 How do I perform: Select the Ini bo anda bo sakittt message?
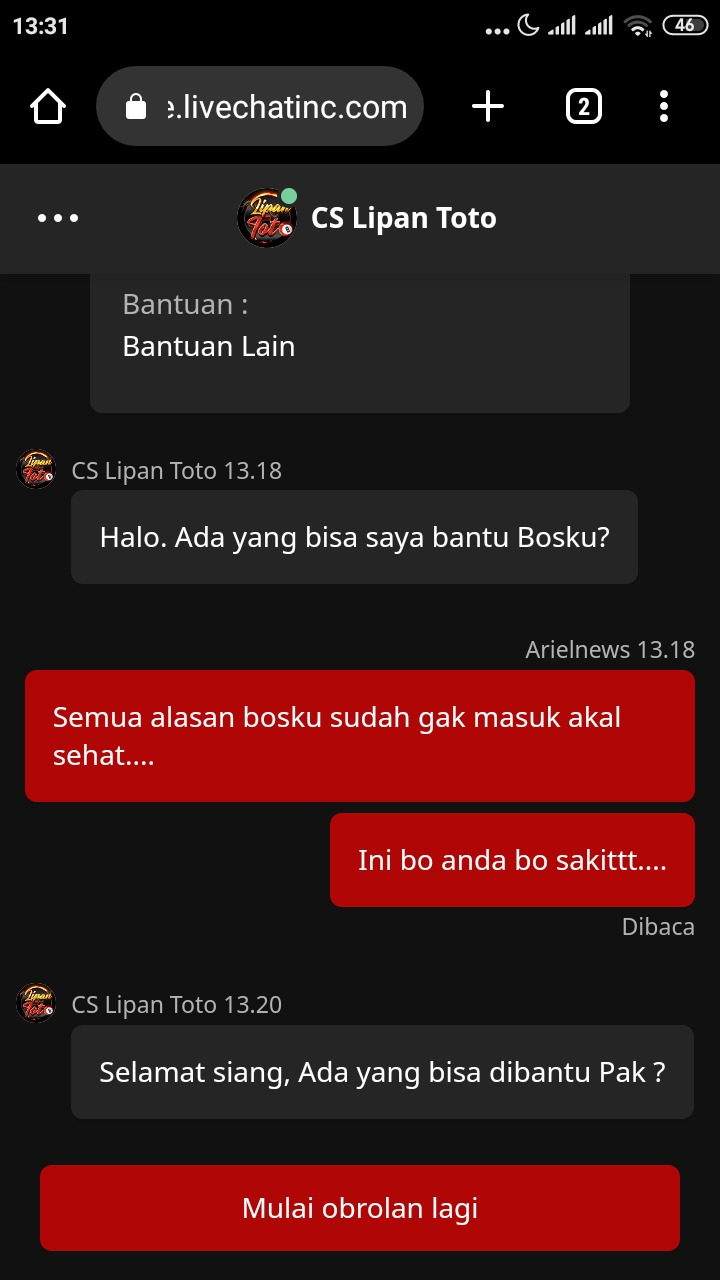click(x=512, y=860)
